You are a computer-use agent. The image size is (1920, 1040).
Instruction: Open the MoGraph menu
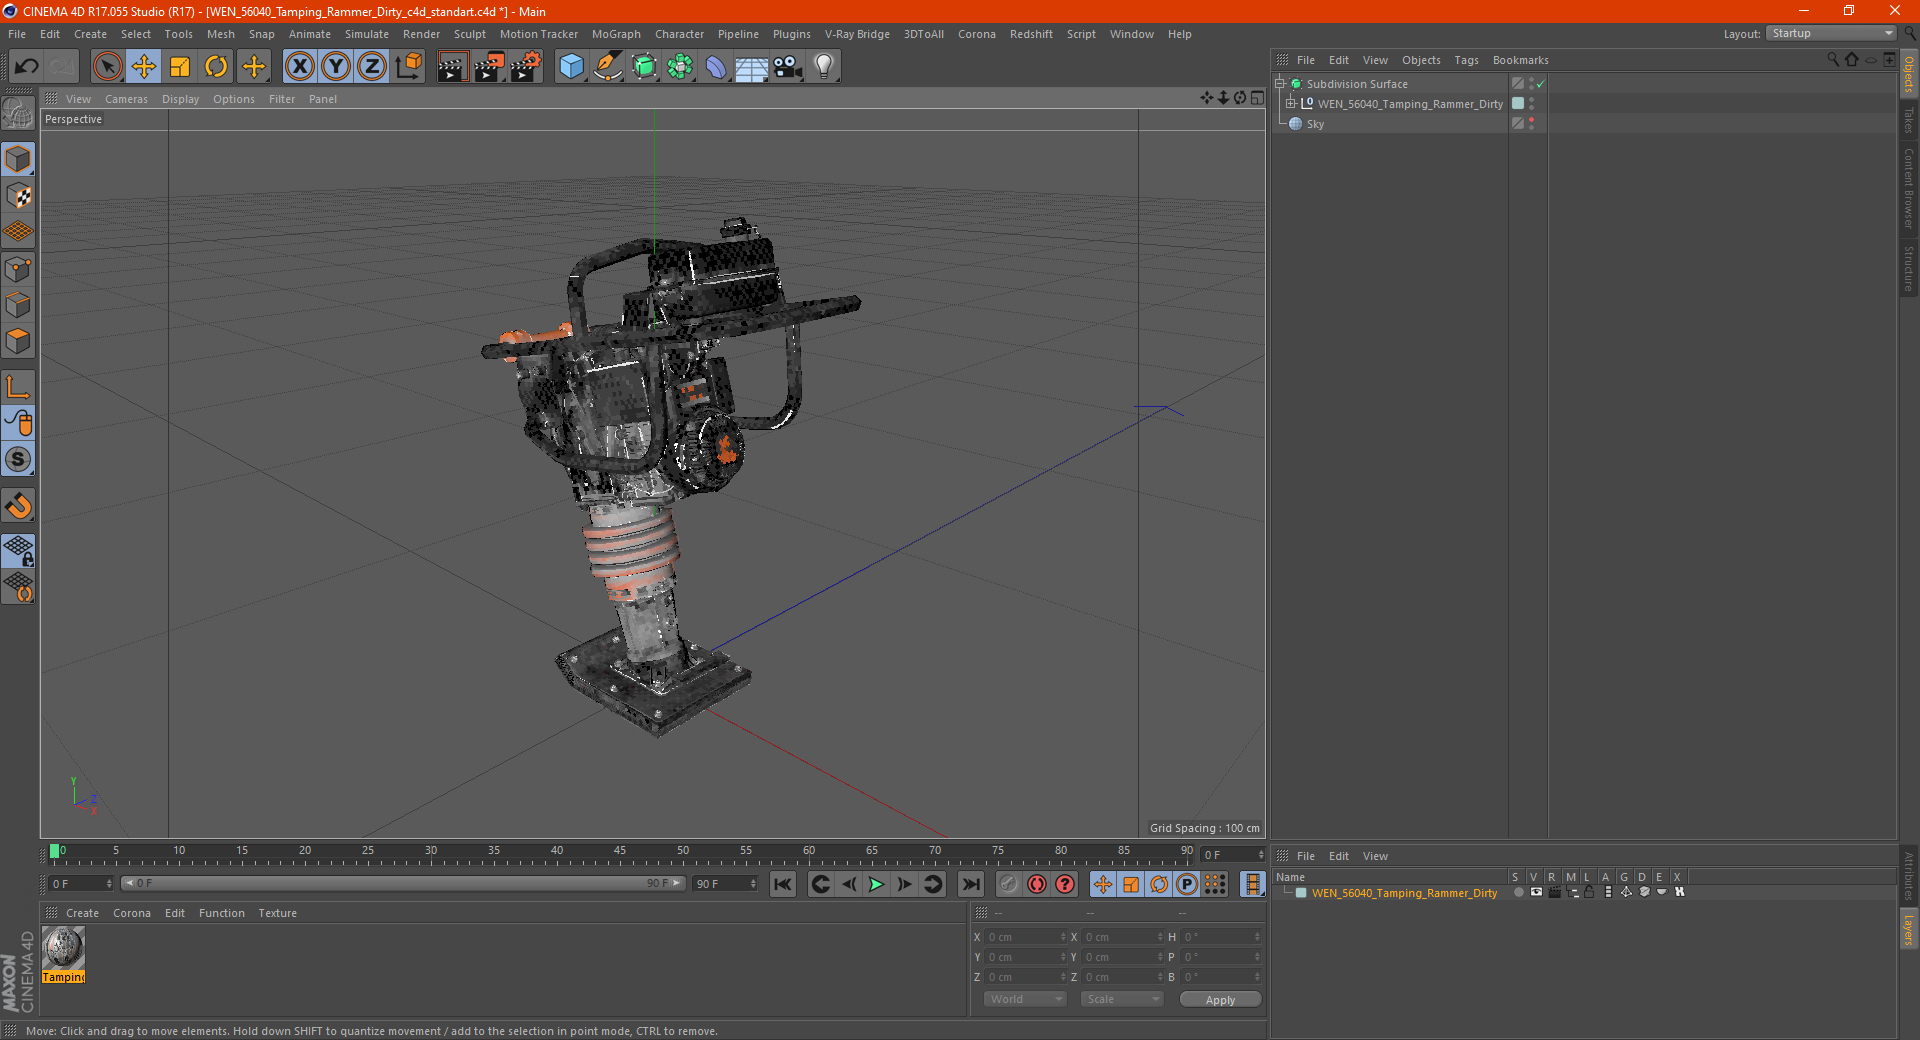(x=615, y=34)
